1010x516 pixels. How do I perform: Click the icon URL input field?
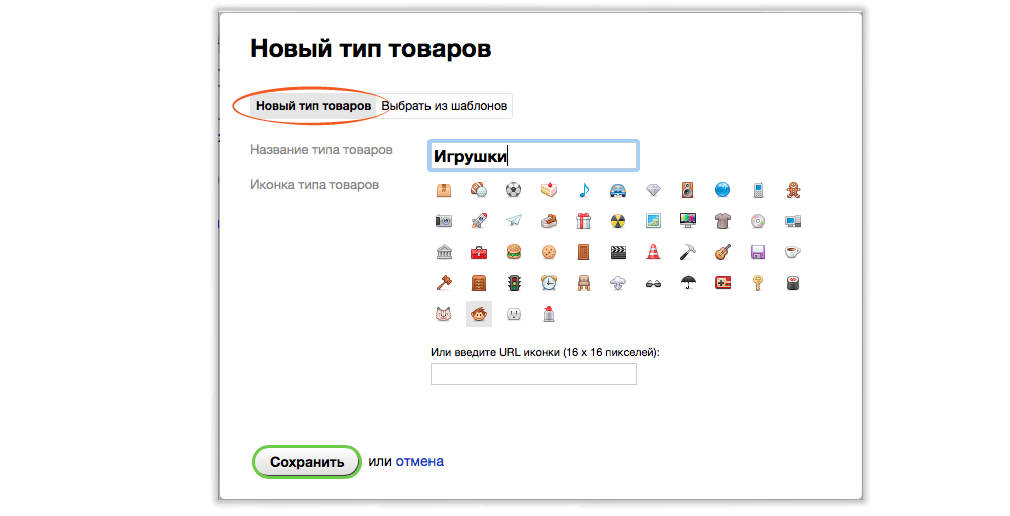coord(533,374)
